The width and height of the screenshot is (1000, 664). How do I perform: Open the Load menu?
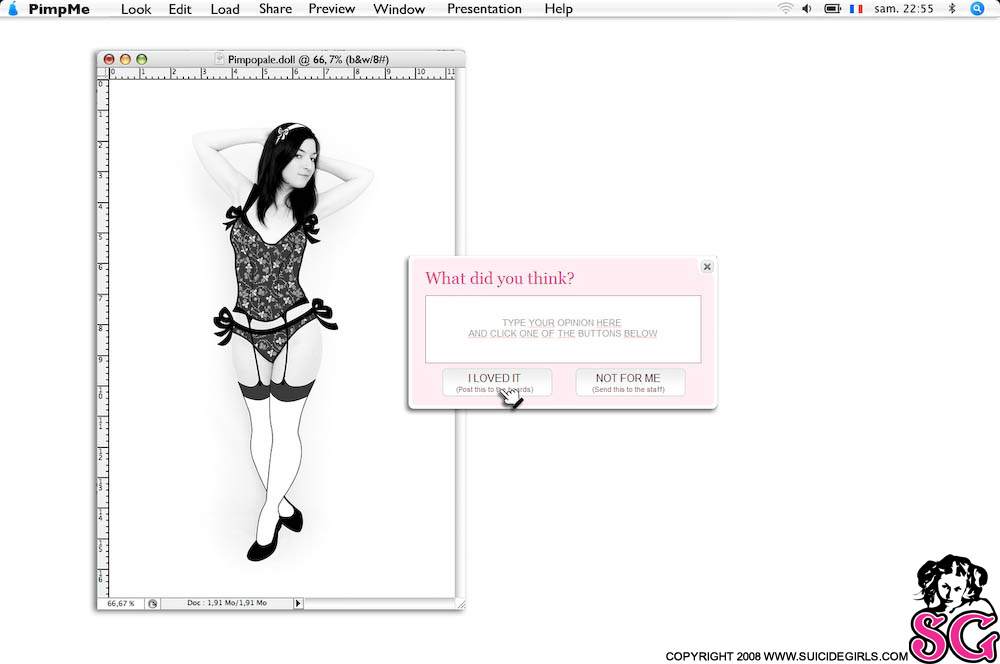(x=225, y=9)
